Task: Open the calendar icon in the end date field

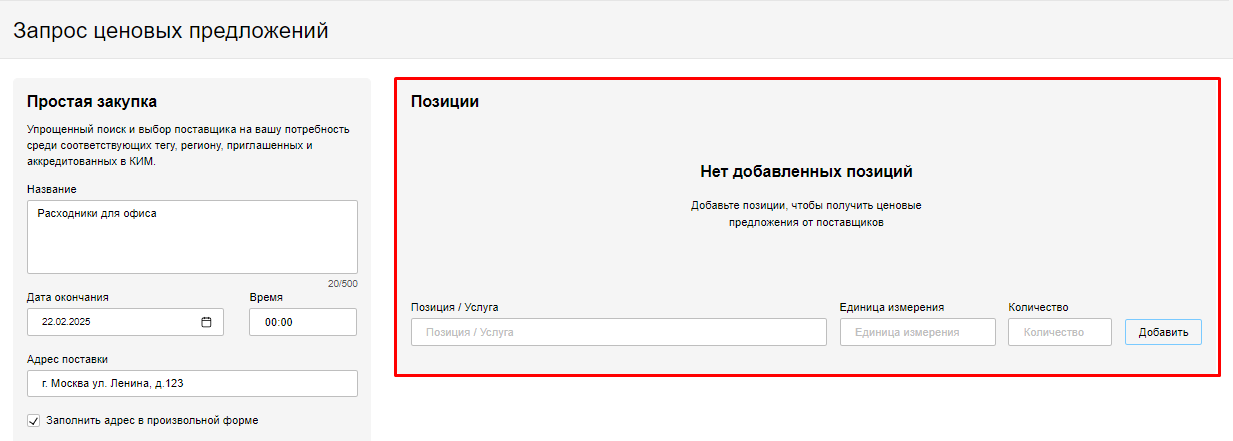Action: click(206, 322)
